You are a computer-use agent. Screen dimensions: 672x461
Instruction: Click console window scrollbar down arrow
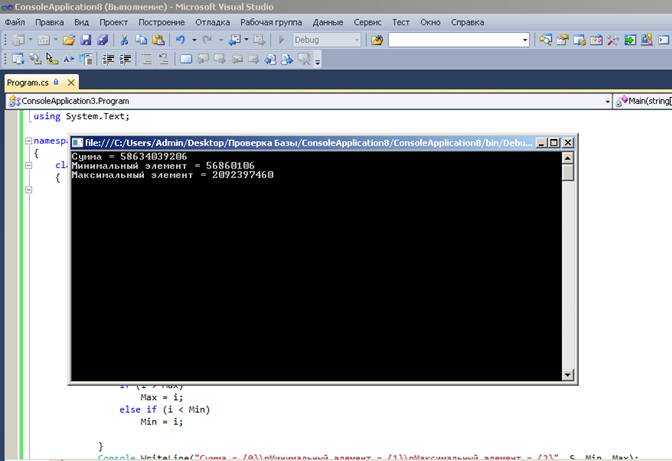point(568,375)
